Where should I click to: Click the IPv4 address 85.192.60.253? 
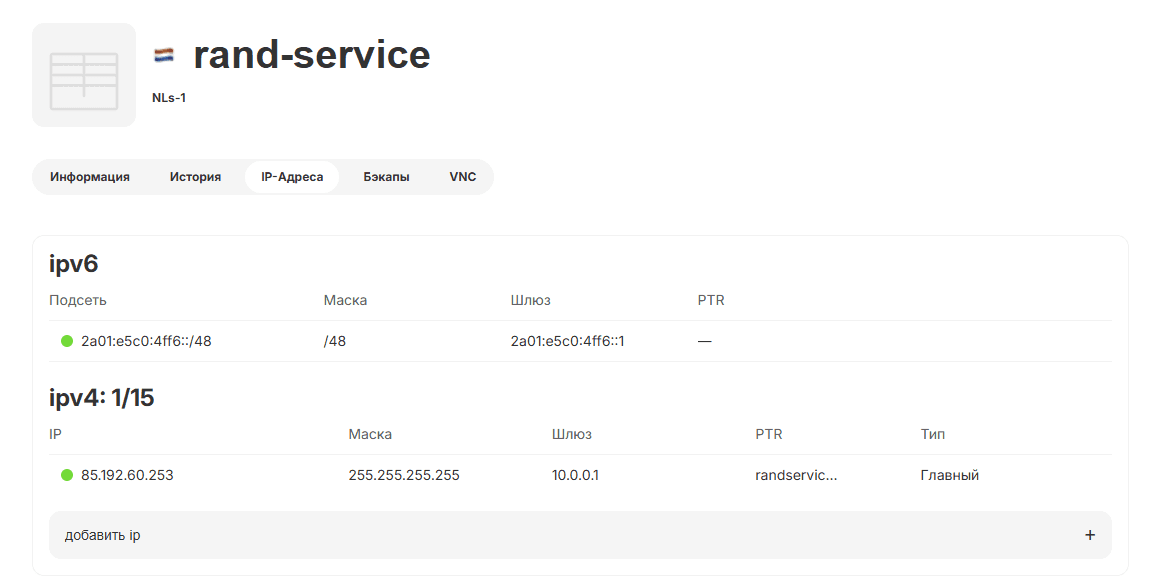click(x=127, y=475)
